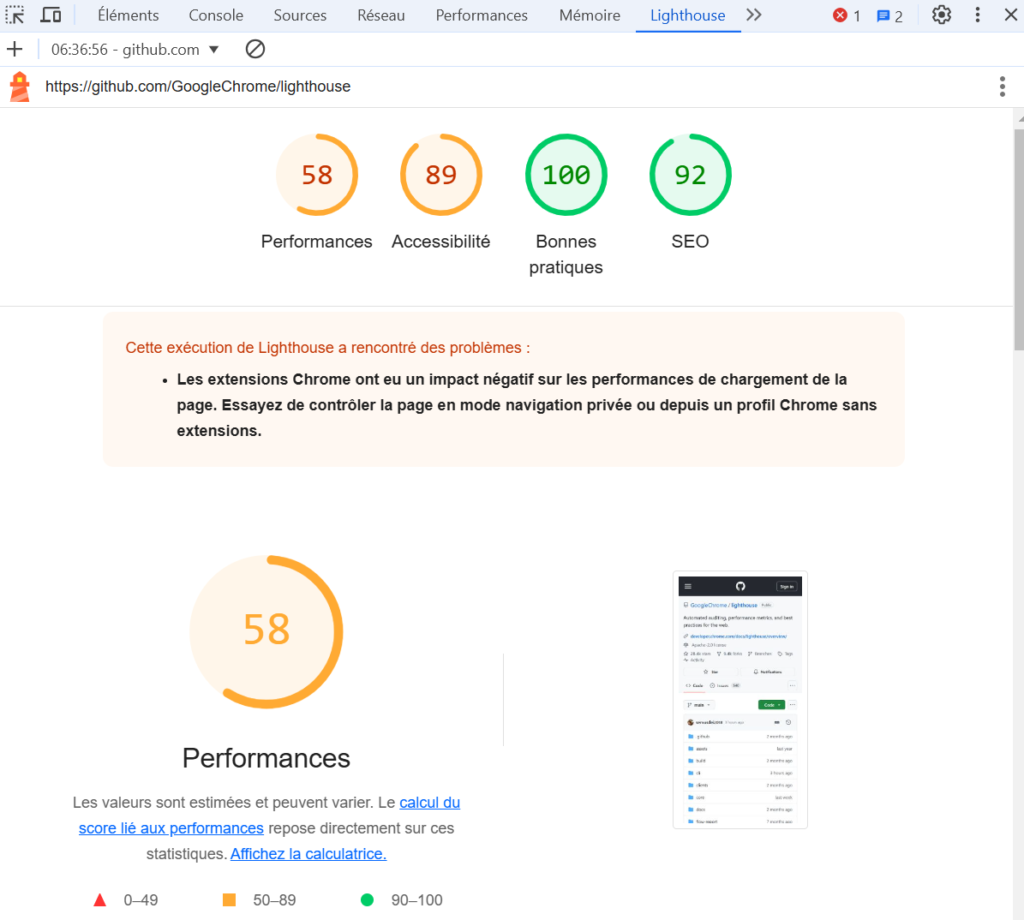The height and width of the screenshot is (920, 1024).
Task: Show more DevTools tabs chevron
Action: pos(754,15)
